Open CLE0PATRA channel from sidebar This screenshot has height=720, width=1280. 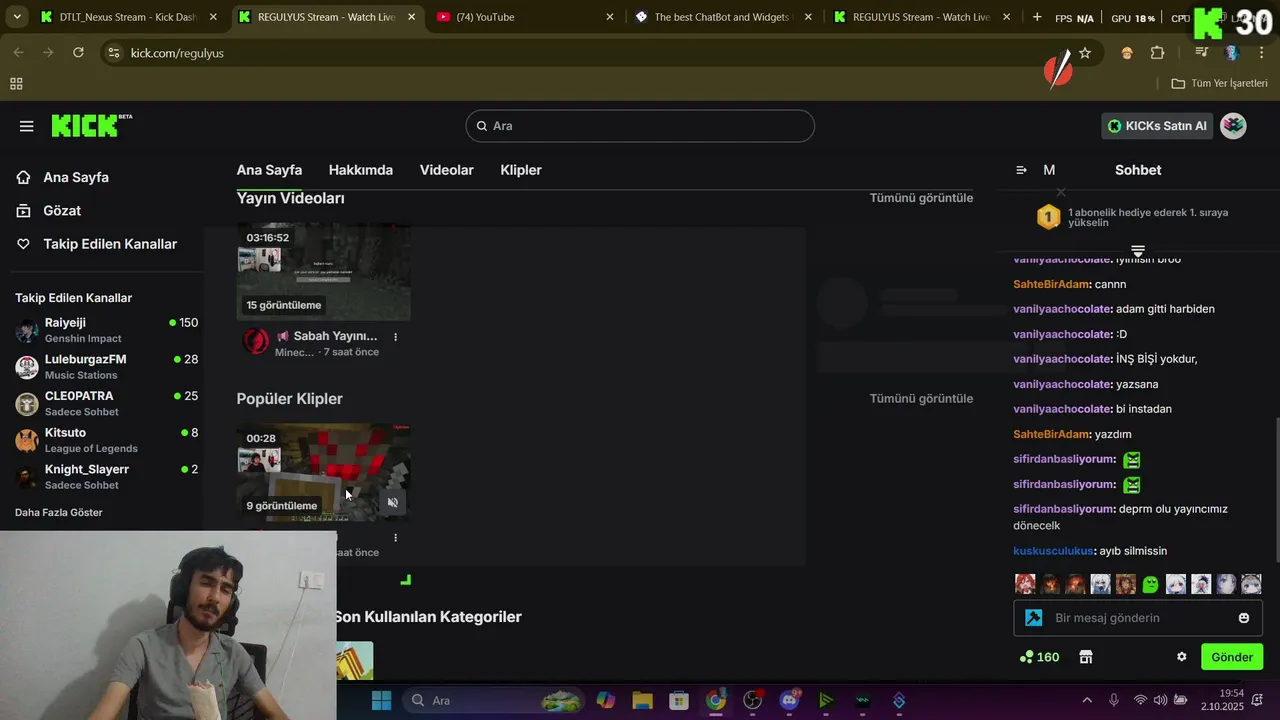(106, 403)
